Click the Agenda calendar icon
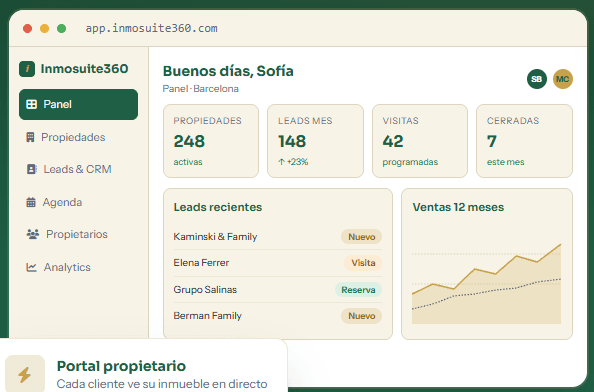594x392 pixels. coord(31,202)
